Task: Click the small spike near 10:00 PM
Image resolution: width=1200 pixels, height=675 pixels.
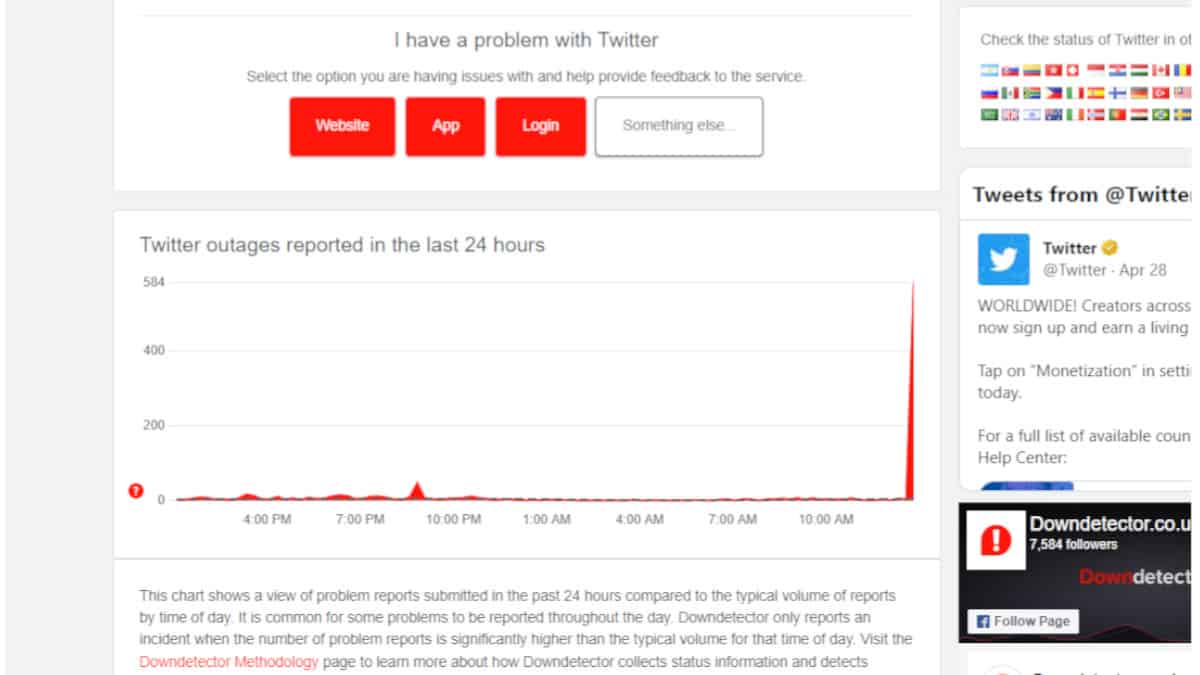Action: 417,490
